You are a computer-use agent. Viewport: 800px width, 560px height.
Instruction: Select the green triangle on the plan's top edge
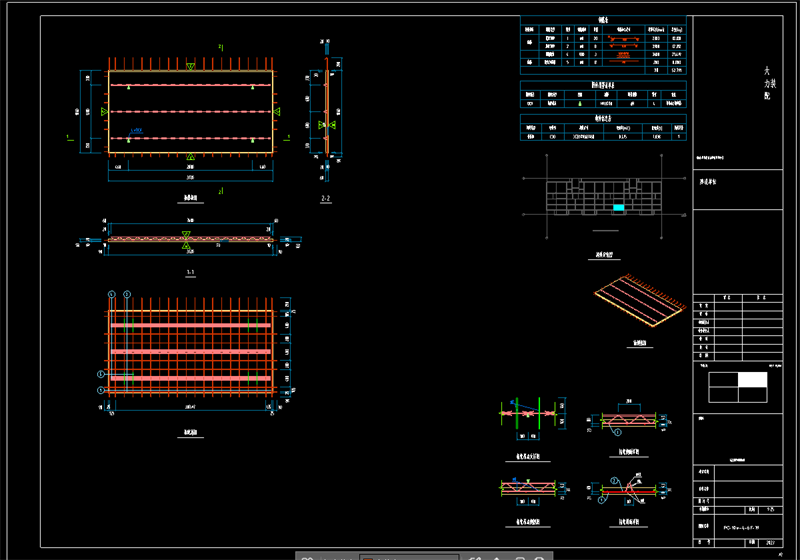click(x=190, y=67)
